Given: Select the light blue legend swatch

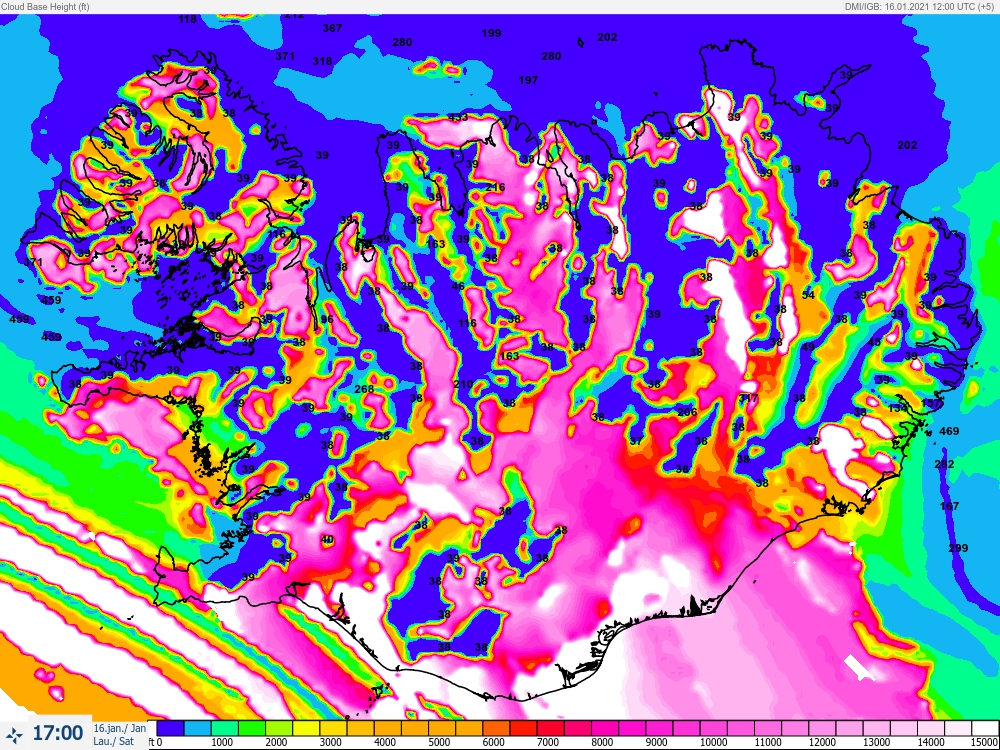Looking at the screenshot, I should click(197, 728).
